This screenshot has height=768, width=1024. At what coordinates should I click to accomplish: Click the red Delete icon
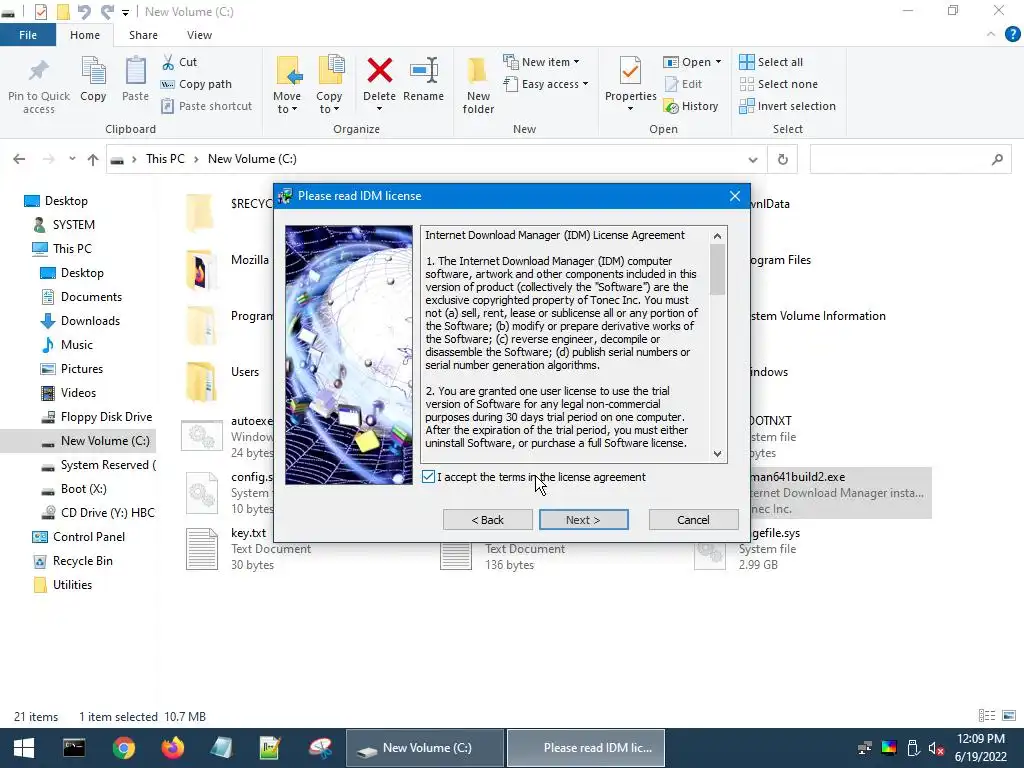pos(379,71)
